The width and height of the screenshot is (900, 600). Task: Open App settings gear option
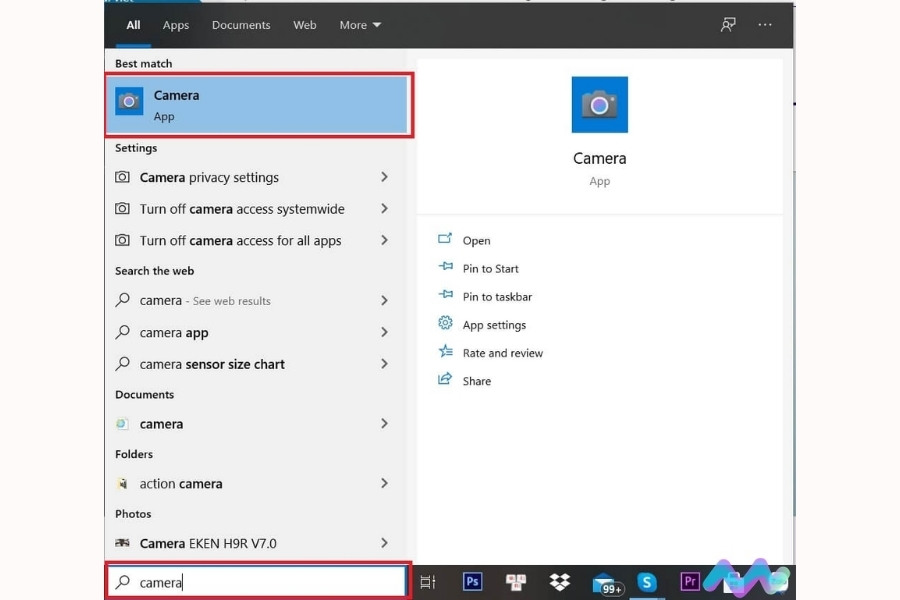(493, 325)
